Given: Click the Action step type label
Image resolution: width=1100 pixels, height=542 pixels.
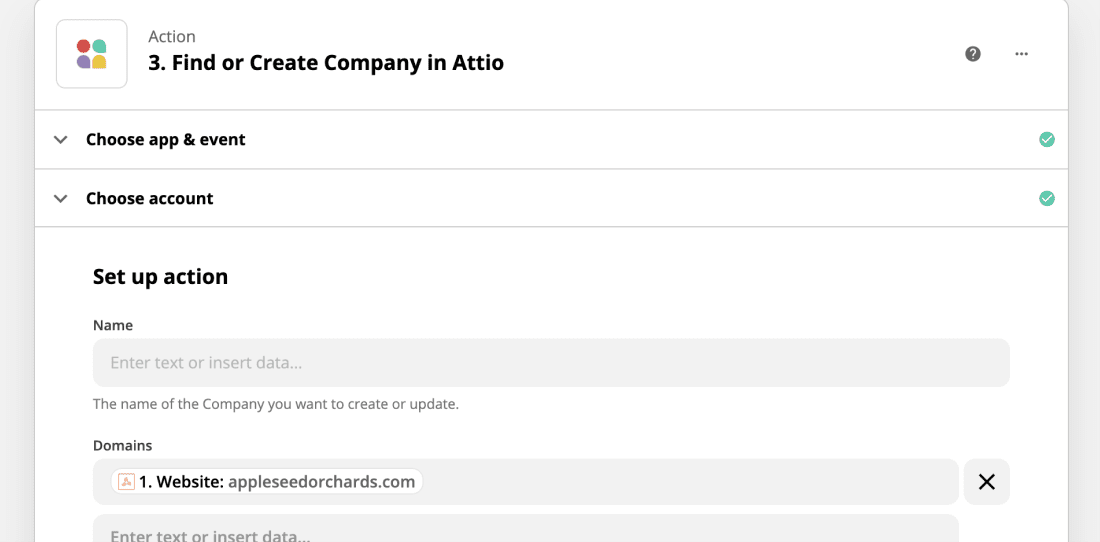Looking at the screenshot, I should pyautogui.click(x=172, y=36).
